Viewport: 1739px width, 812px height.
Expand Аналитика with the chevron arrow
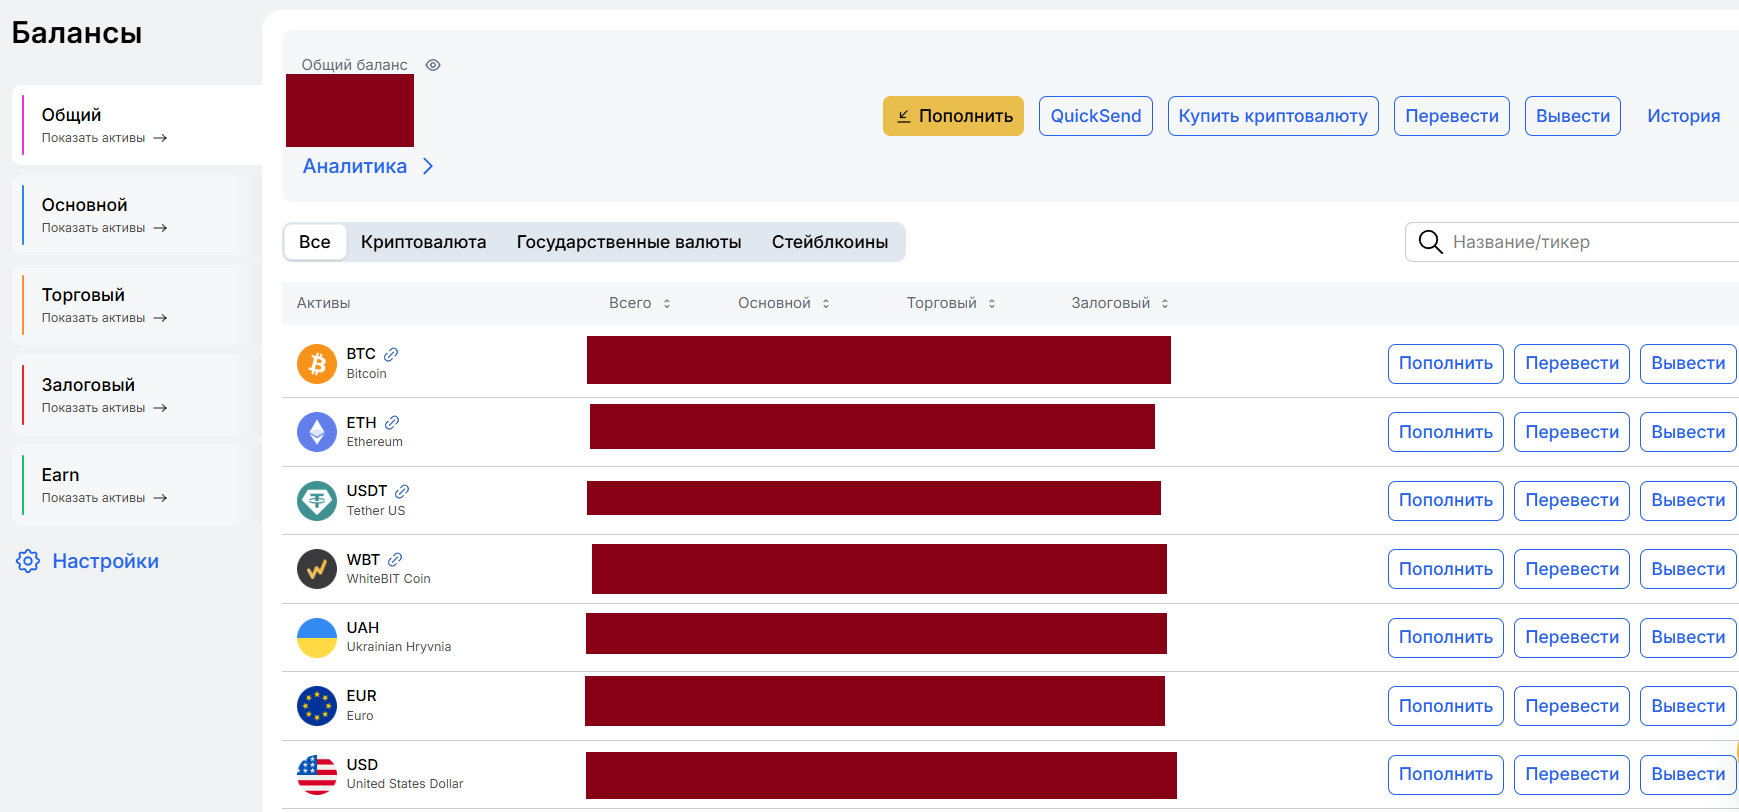tap(428, 166)
